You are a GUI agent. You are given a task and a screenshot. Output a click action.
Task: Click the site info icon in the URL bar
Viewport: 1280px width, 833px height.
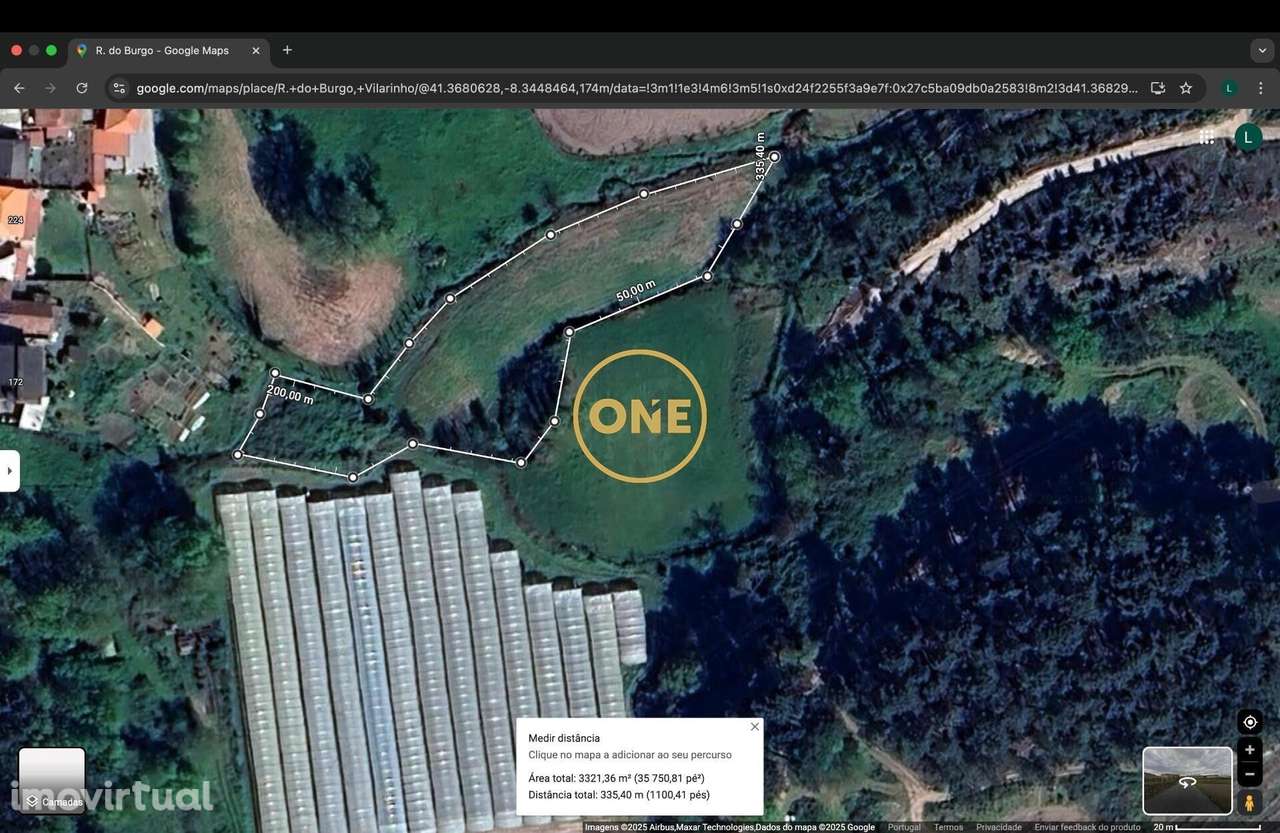pyautogui.click(x=119, y=88)
